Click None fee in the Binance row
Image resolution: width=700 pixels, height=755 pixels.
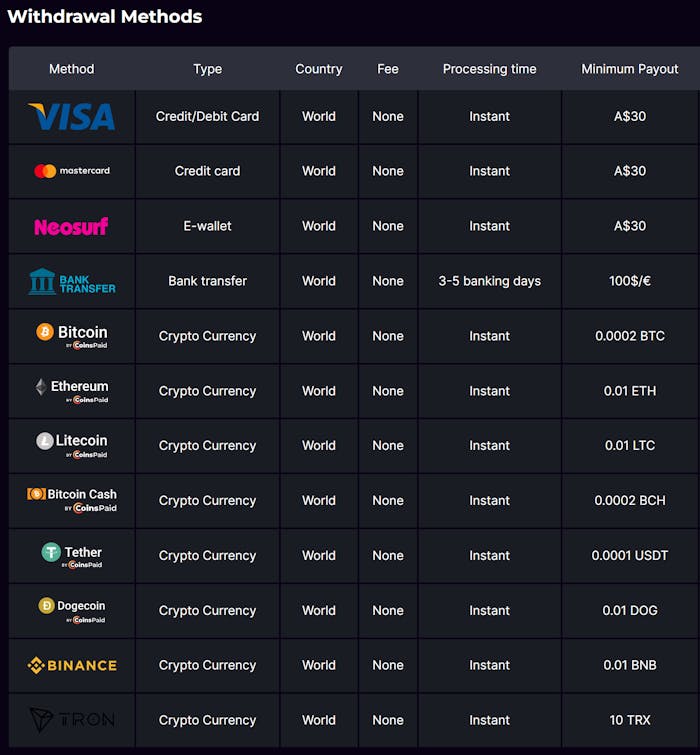388,665
